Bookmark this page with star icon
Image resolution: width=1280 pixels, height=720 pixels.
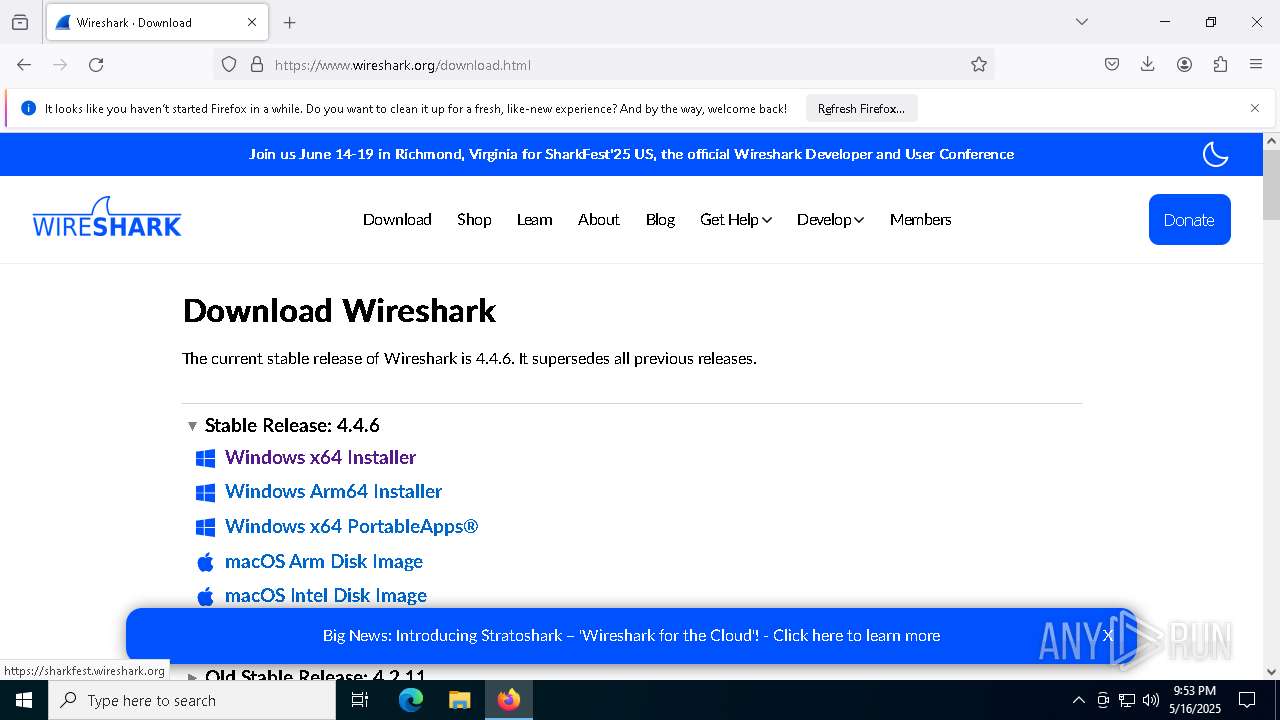979,65
